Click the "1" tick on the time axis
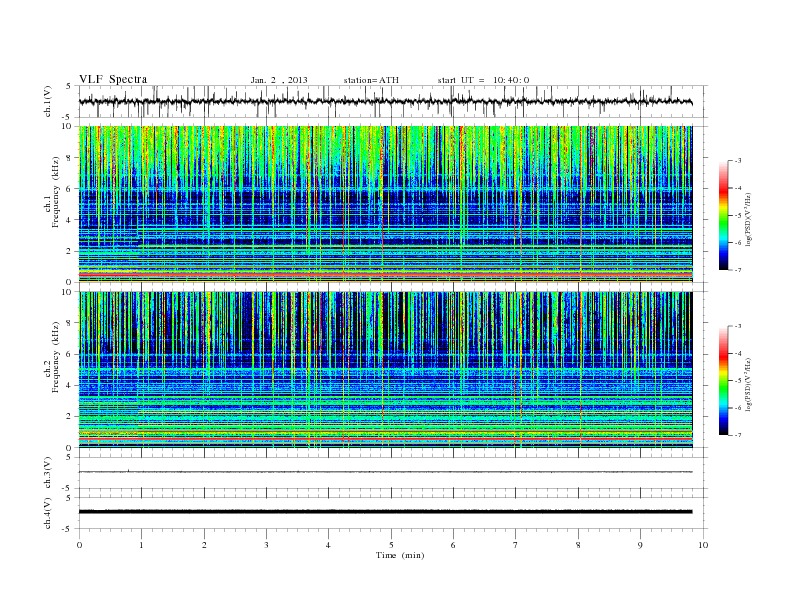792x612 pixels. click(141, 545)
